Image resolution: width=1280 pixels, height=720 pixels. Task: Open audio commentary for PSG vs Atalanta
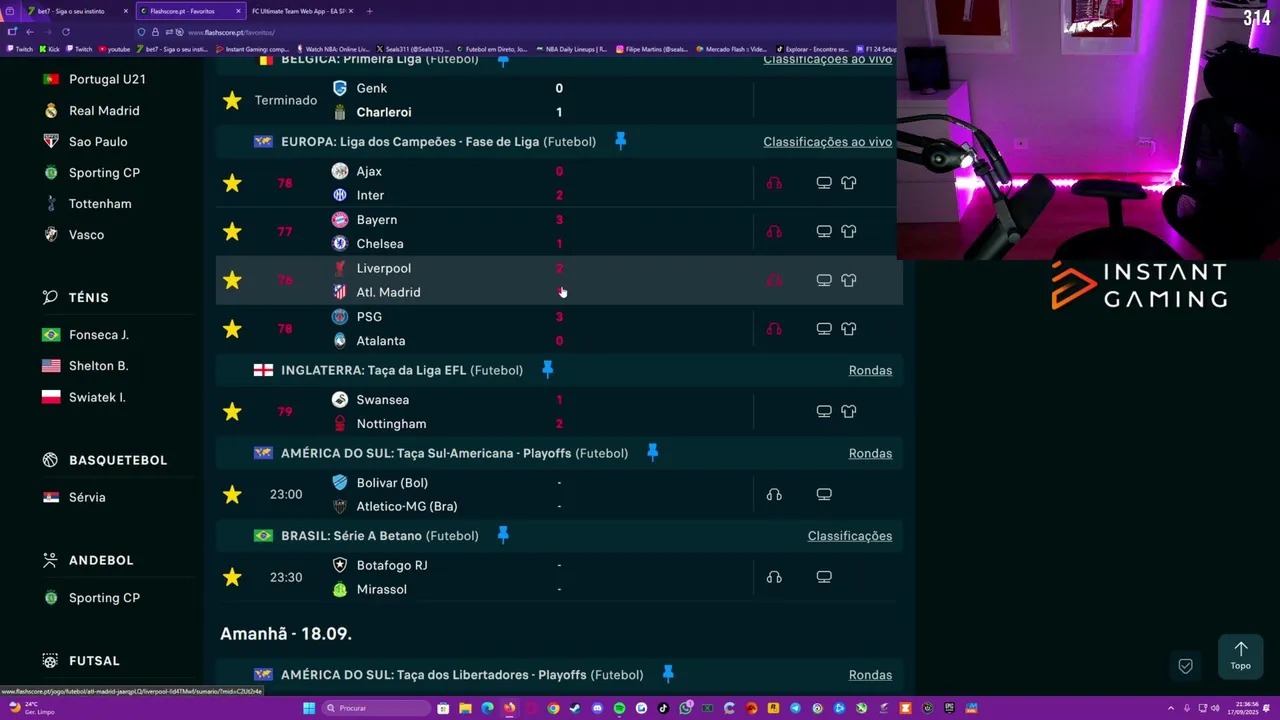coord(774,329)
